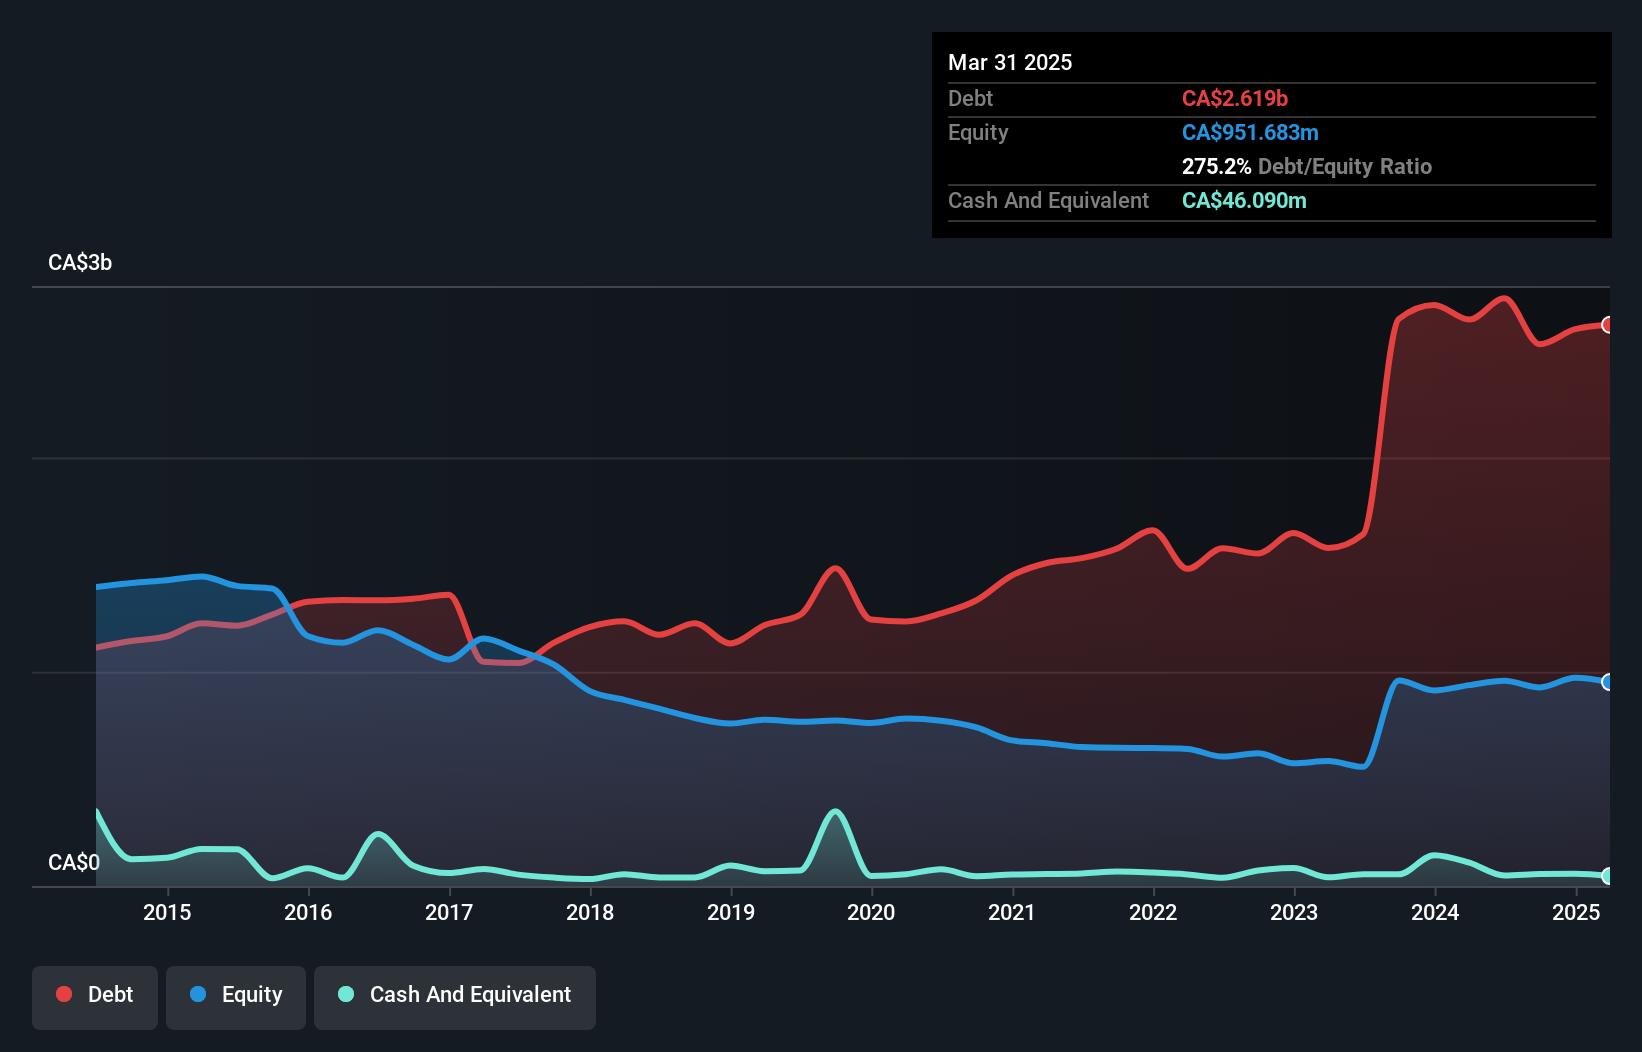The width and height of the screenshot is (1642, 1052).
Task: Click the CA$3b y-axis label
Action: (x=80, y=262)
